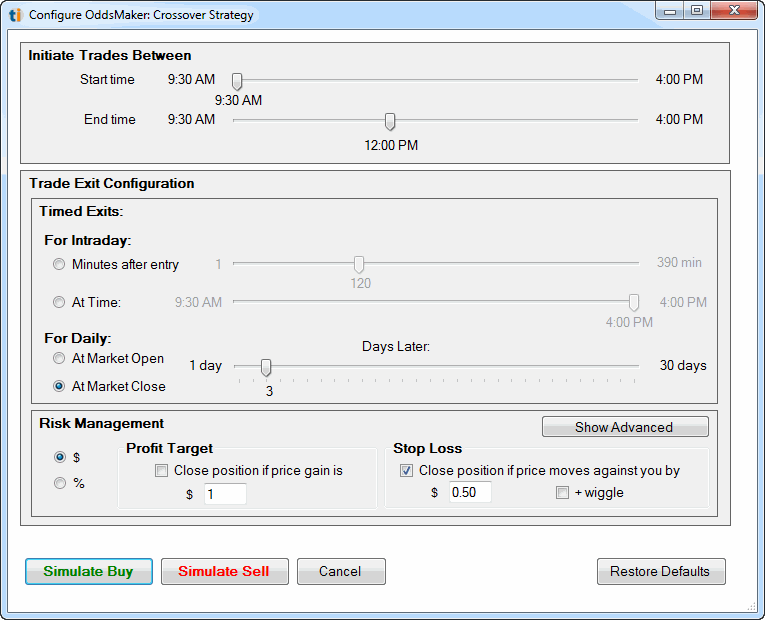Click the Profit Target dollar amount field

click(x=225, y=494)
